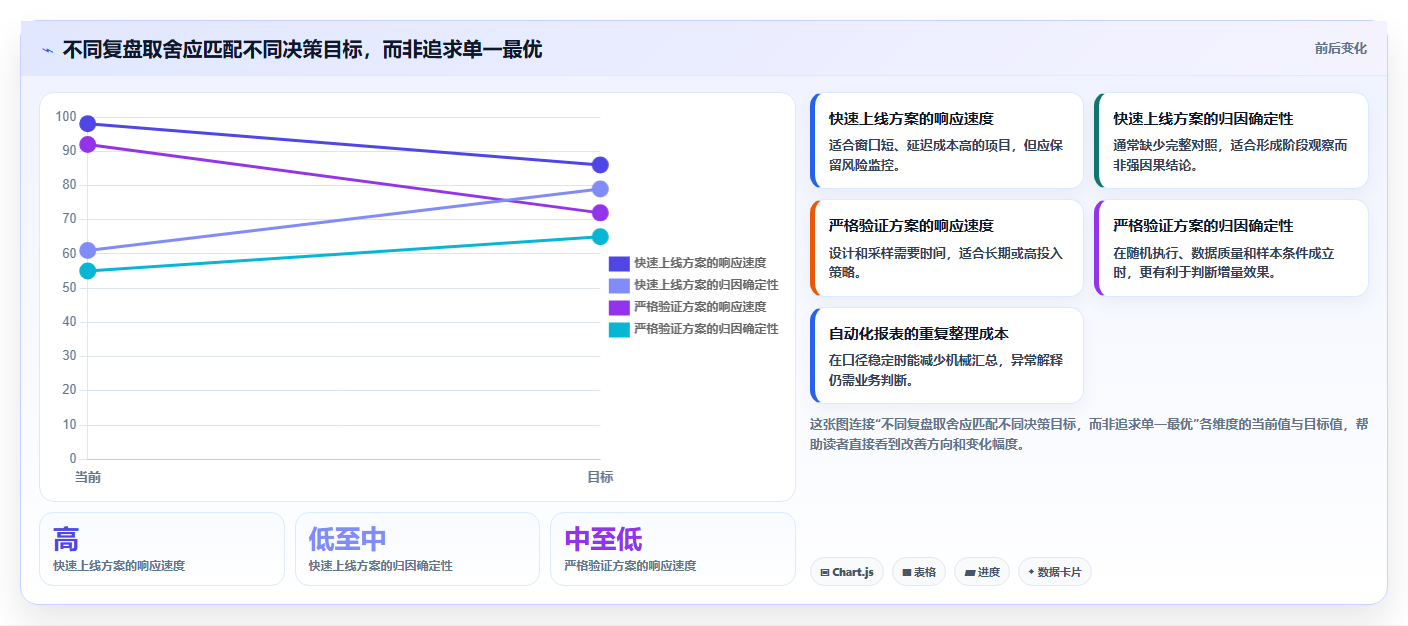
Task: Click the lightning icon beside the title
Action: point(47,50)
